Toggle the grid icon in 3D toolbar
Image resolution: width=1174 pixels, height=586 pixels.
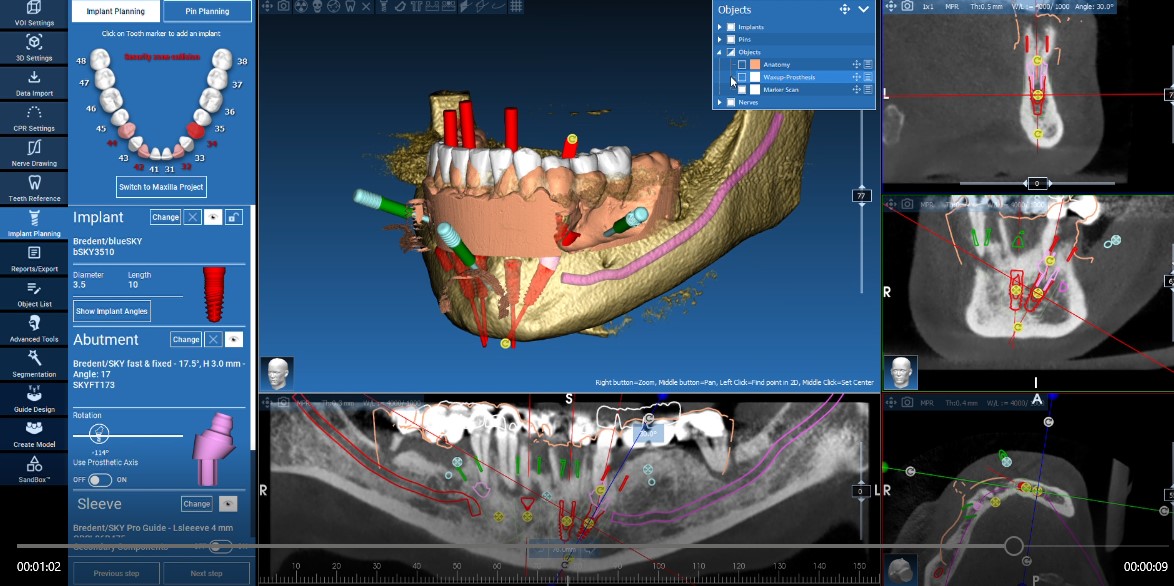click(x=516, y=7)
